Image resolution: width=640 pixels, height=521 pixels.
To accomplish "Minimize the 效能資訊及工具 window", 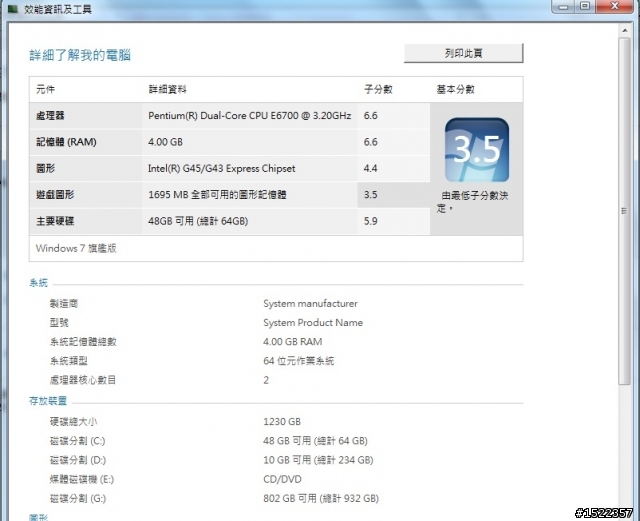I will coord(564,6).
